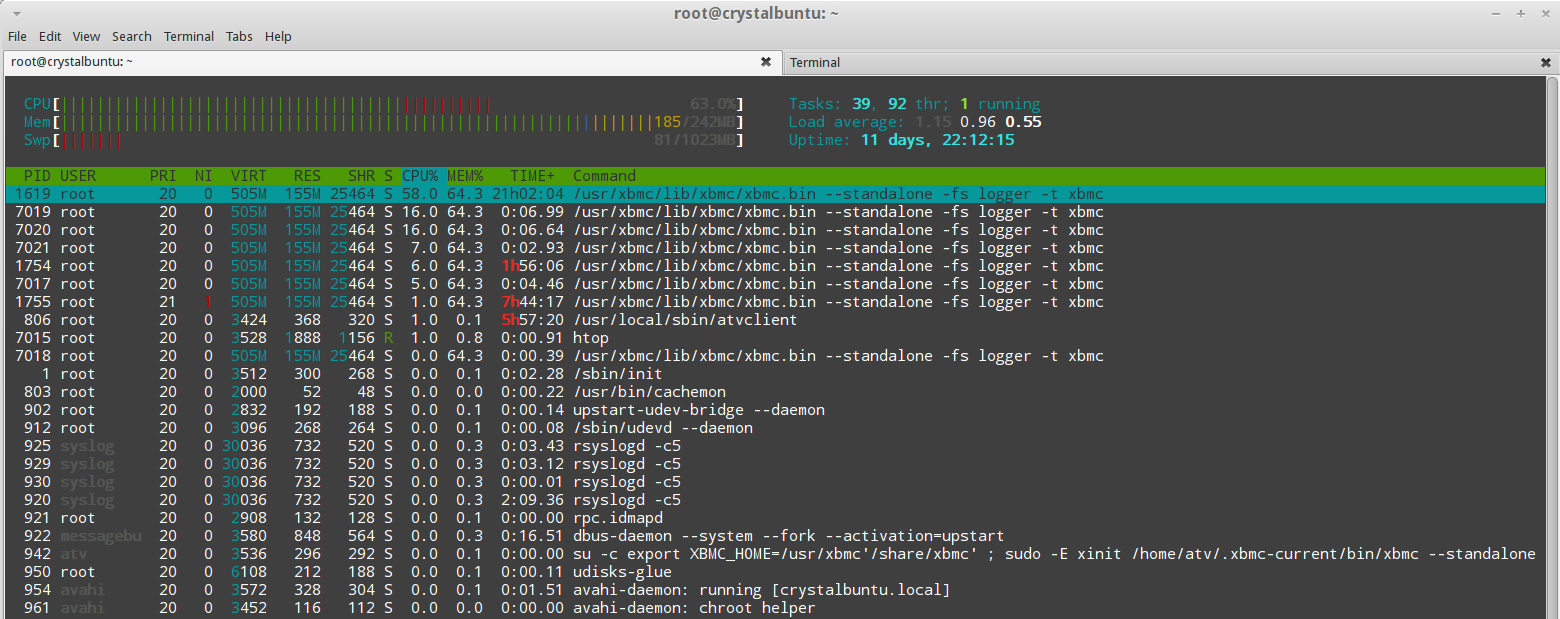Sort by CPU% column header
Image resolution: width=1560 pixels, height=619 pixels.
[x=420, y=176]
